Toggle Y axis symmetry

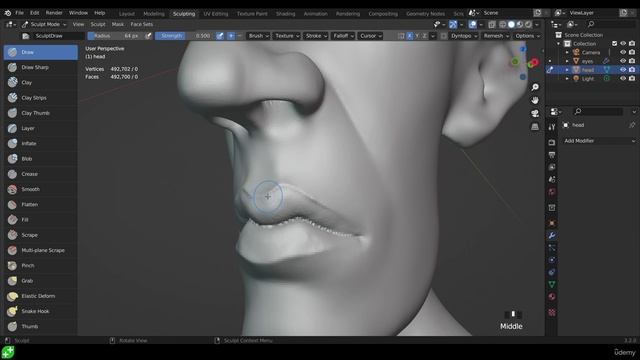pyautogui.click(x=417, y=36)
